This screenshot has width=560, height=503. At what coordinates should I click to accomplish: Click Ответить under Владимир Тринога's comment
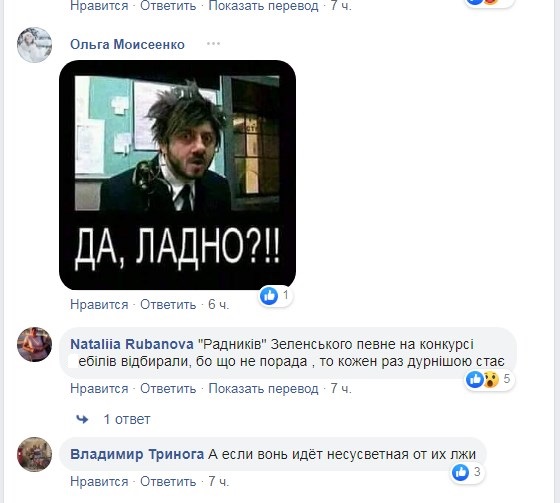coord(168,482)
